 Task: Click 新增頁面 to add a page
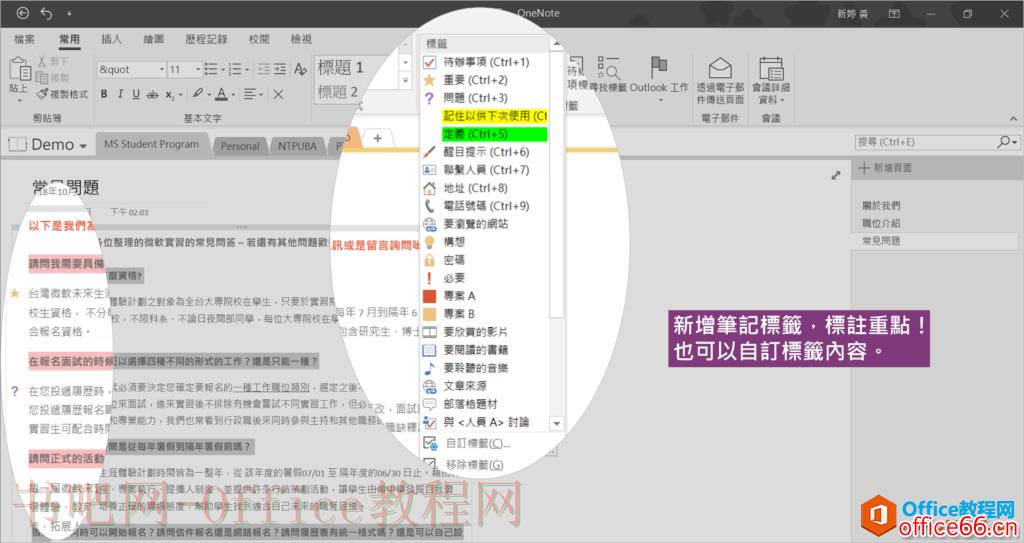pyautogui.click(x=886, y=168)
